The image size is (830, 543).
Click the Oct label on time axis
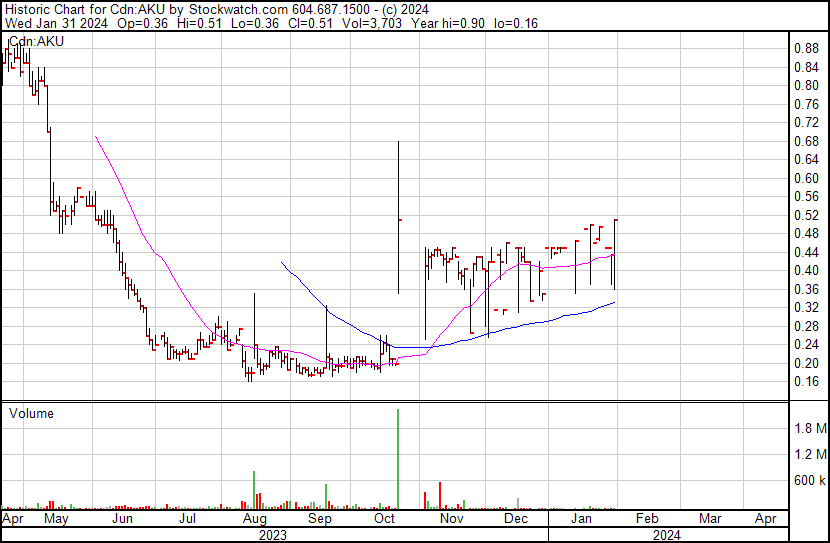(x=384, y=520)
